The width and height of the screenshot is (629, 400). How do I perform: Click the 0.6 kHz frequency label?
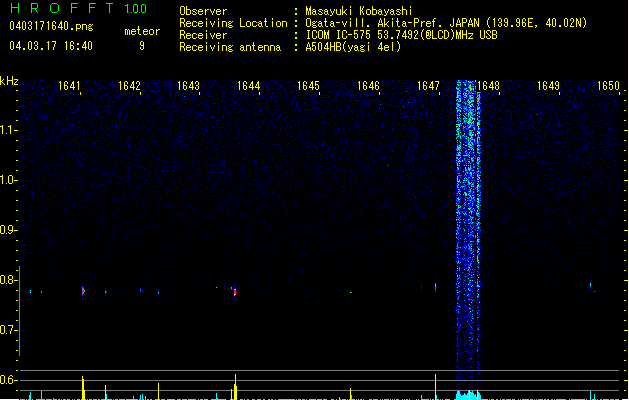[x=8, y=380]
